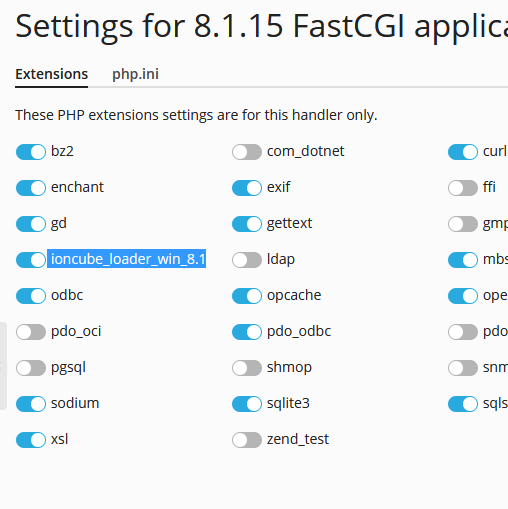Enable the ldap extension
The height and width of the screenshot is (509, 508).
247,260
